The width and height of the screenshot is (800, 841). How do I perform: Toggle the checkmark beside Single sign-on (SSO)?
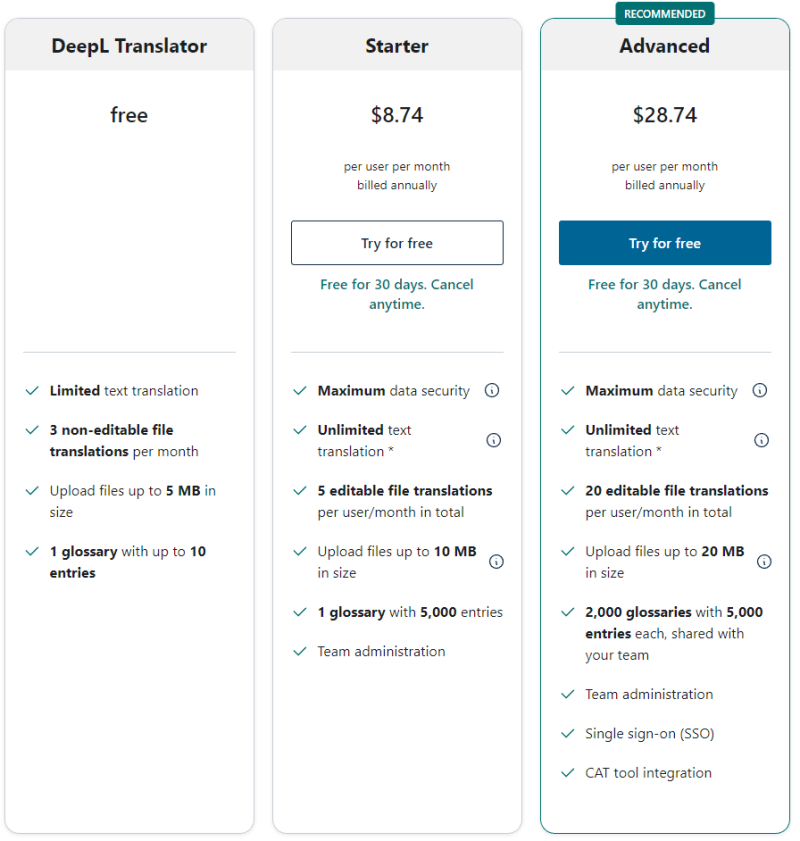tap(567, 733)
